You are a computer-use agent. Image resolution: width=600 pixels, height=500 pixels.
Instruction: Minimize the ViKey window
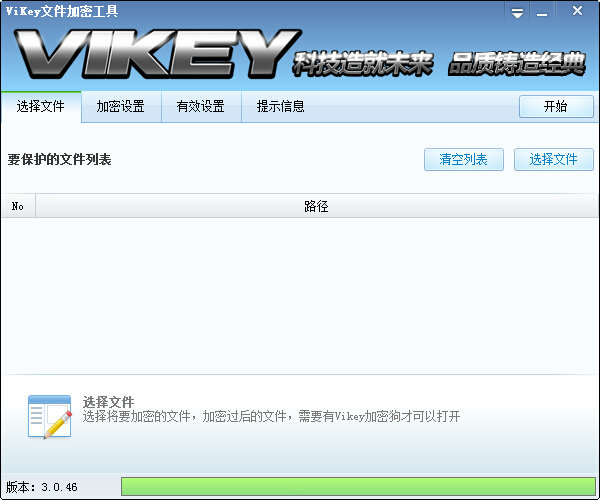tap(541, 13)
